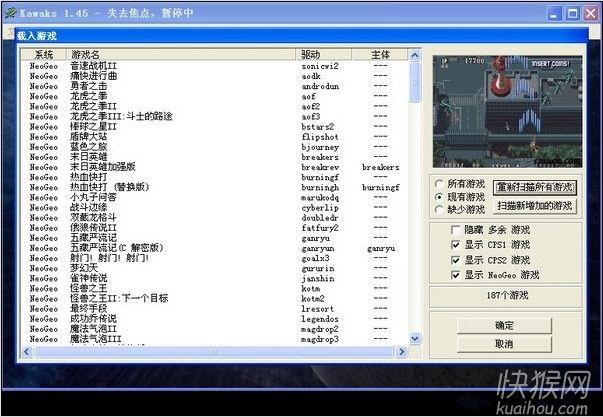Image resolution: width=603 pixels, height=417 pixels.
Task: Cancel with the 取消 button
Action: 504,344
